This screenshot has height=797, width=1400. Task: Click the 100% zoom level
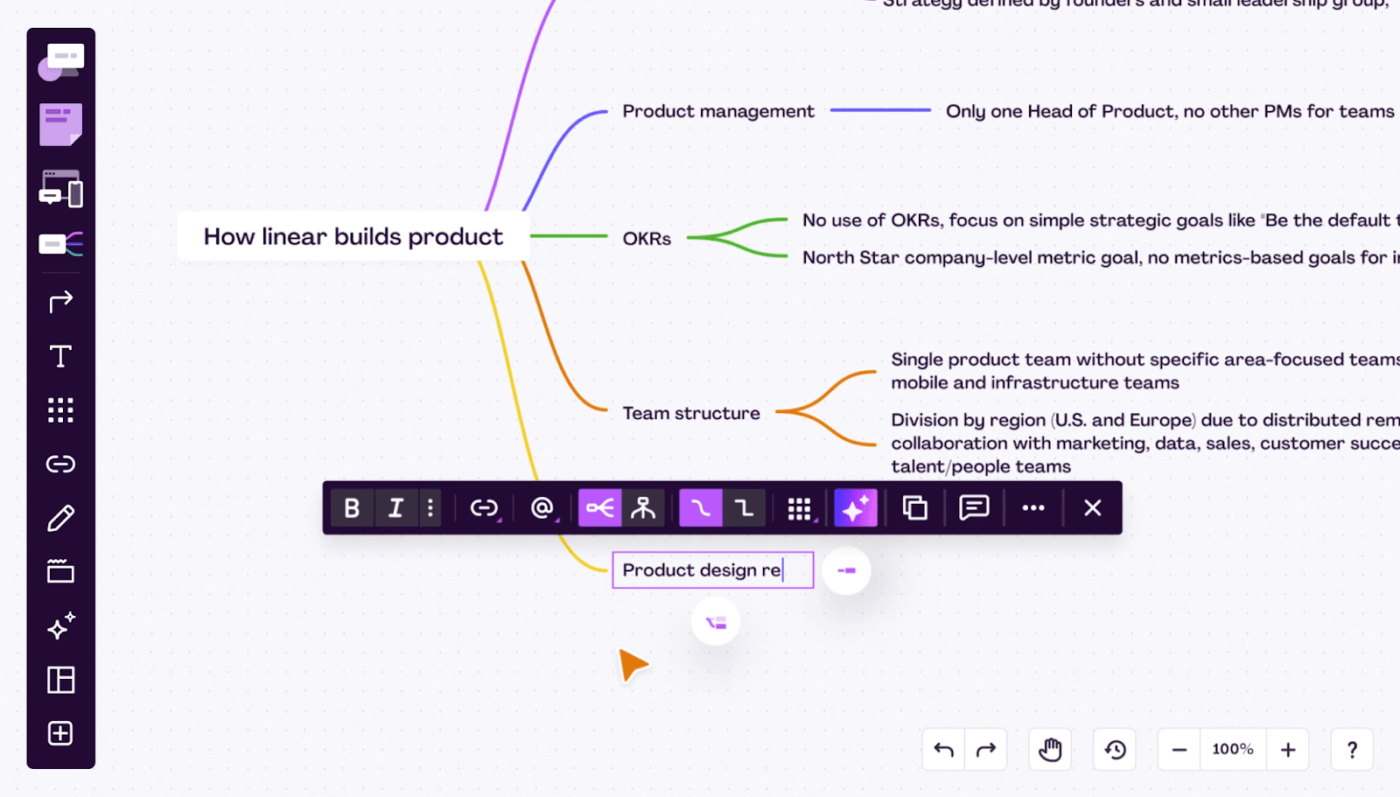pyautogui.click(x=1233, y=749)
